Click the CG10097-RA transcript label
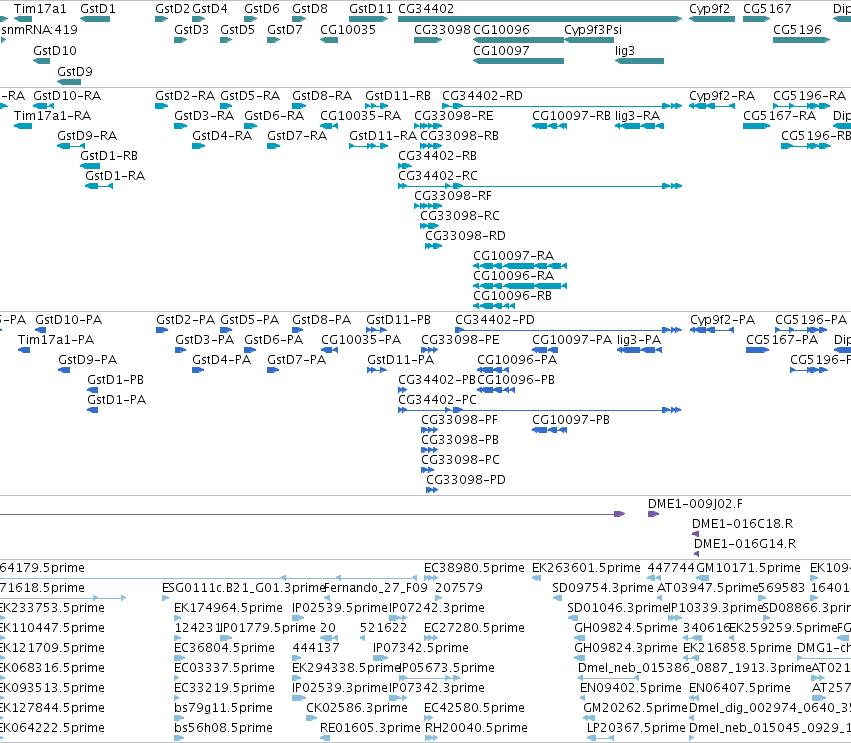 click(513, 256)
